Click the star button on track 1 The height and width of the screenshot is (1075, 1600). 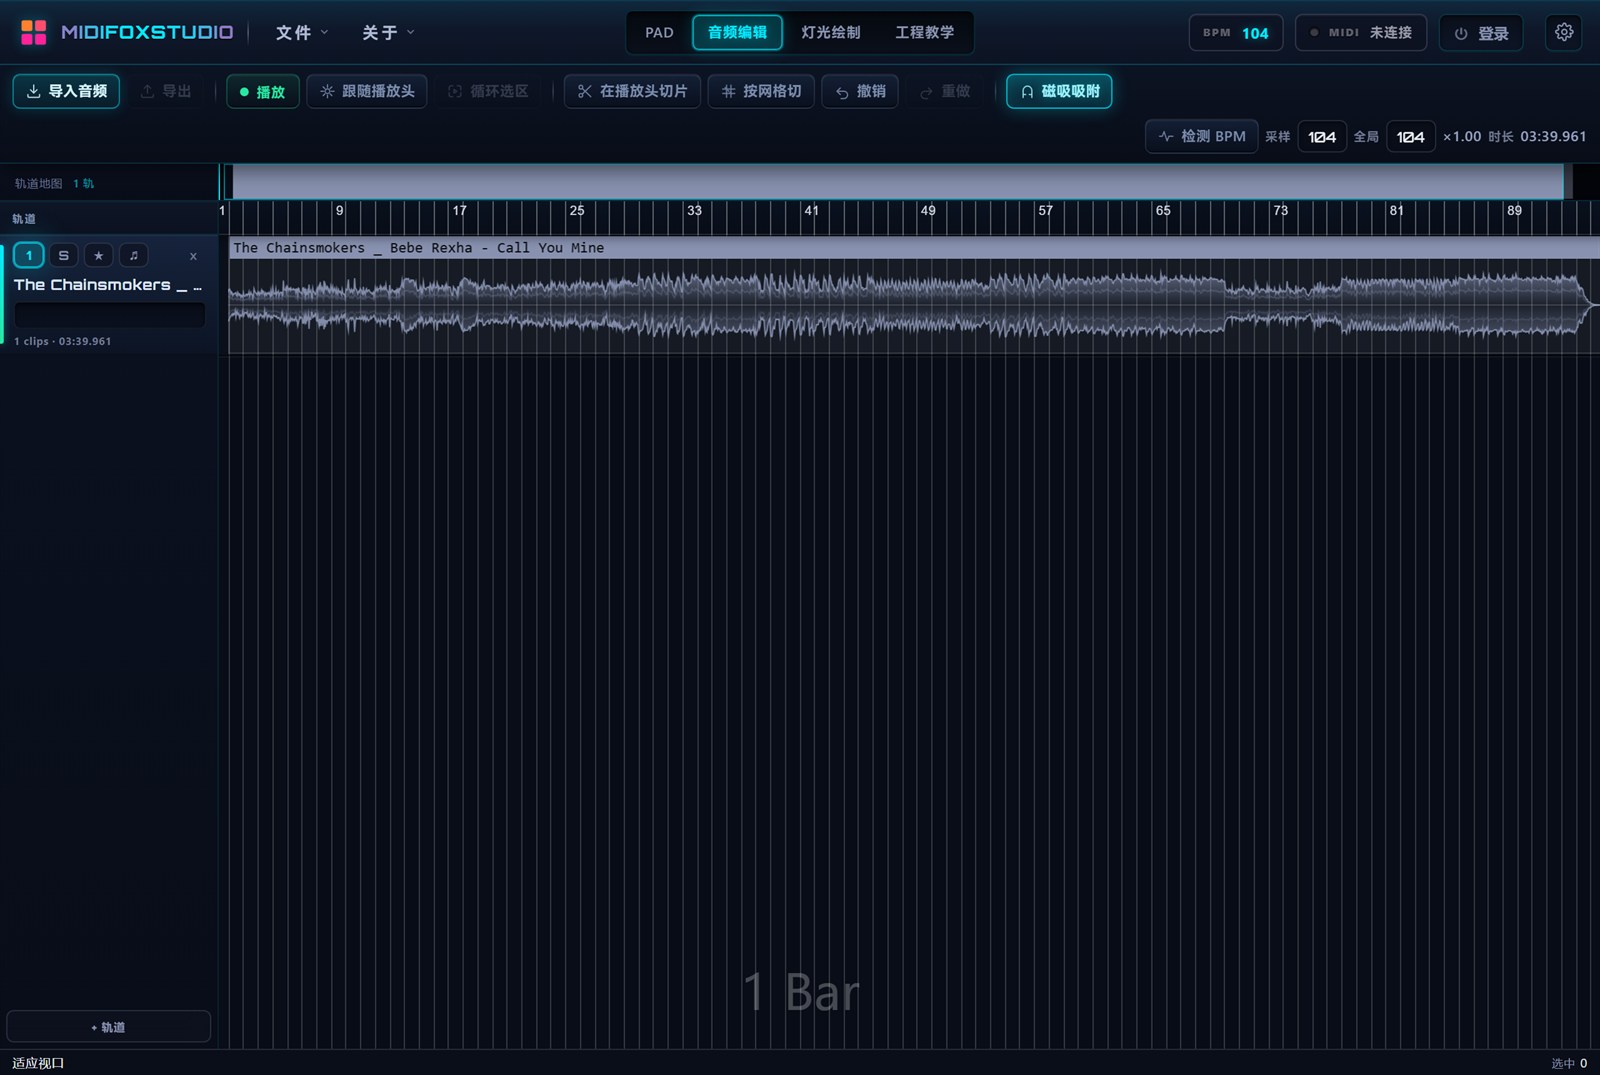click(98, 256)
